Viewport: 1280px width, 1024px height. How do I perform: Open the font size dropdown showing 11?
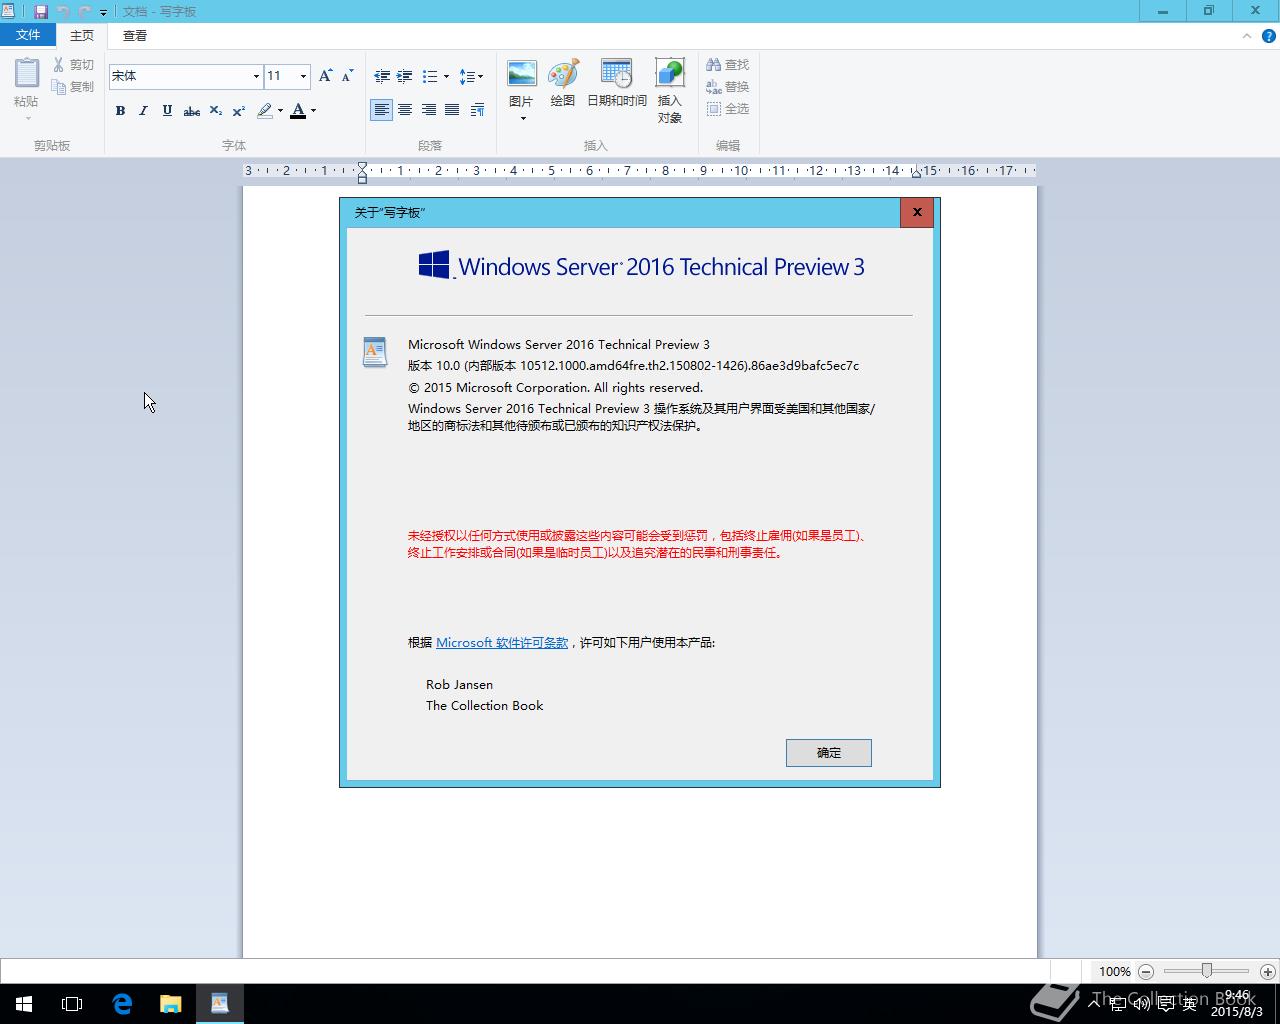tap(303, 76)
